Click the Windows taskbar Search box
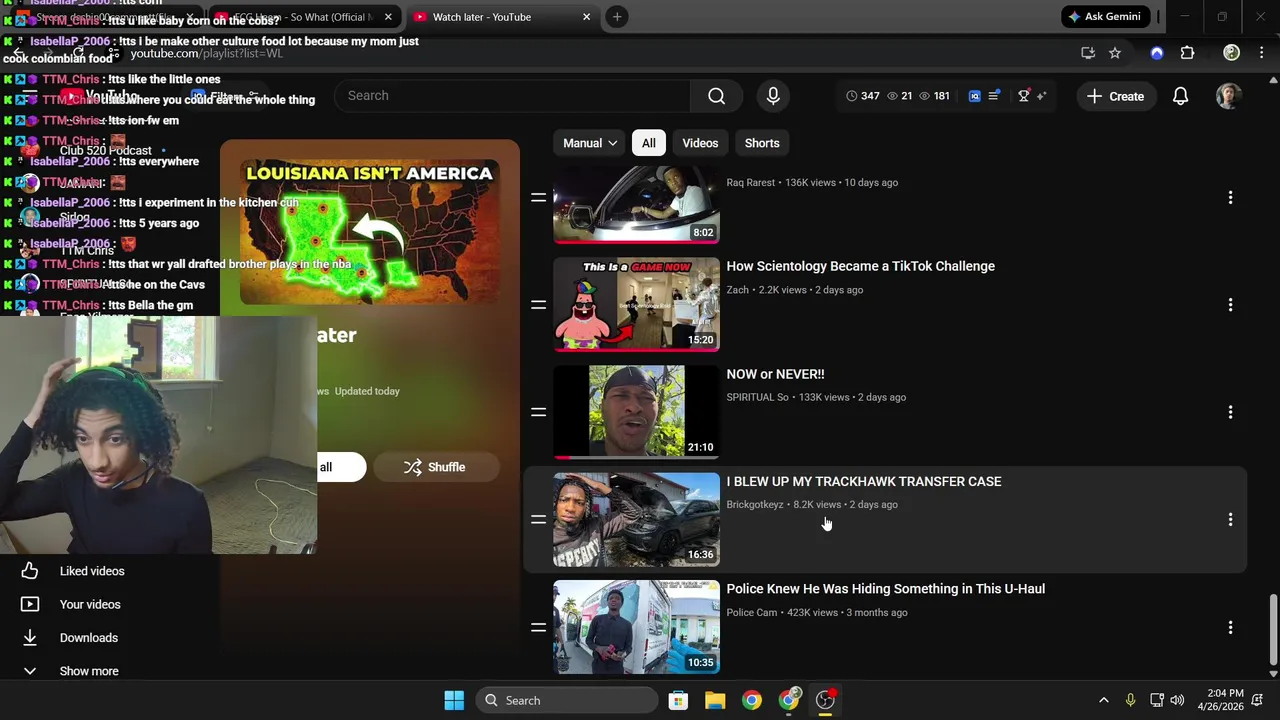Image resolution: width=1280 pixels, height=720 pixels. (x=567, y=700)
